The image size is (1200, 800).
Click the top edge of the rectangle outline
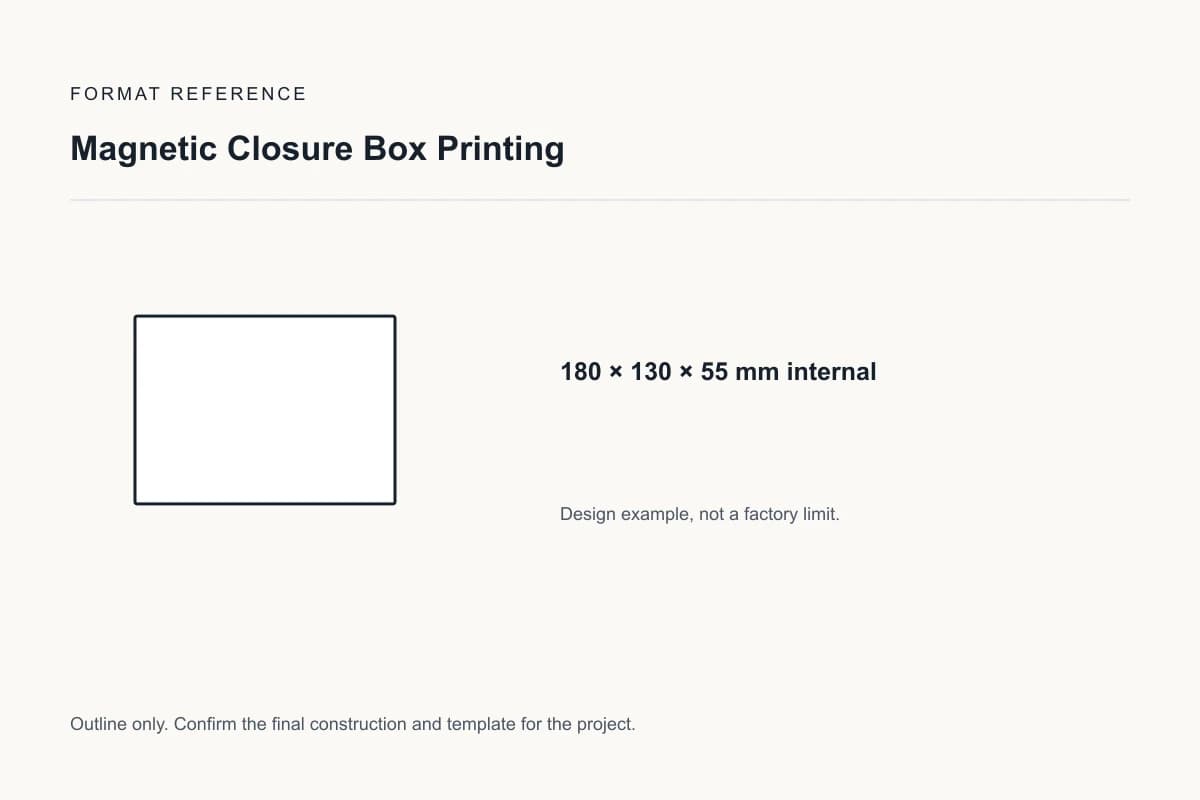(x=265, y=316)
